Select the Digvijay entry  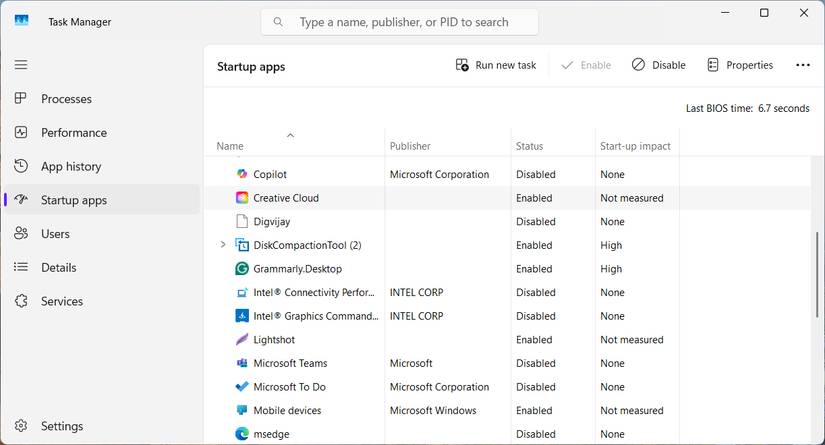271,221
